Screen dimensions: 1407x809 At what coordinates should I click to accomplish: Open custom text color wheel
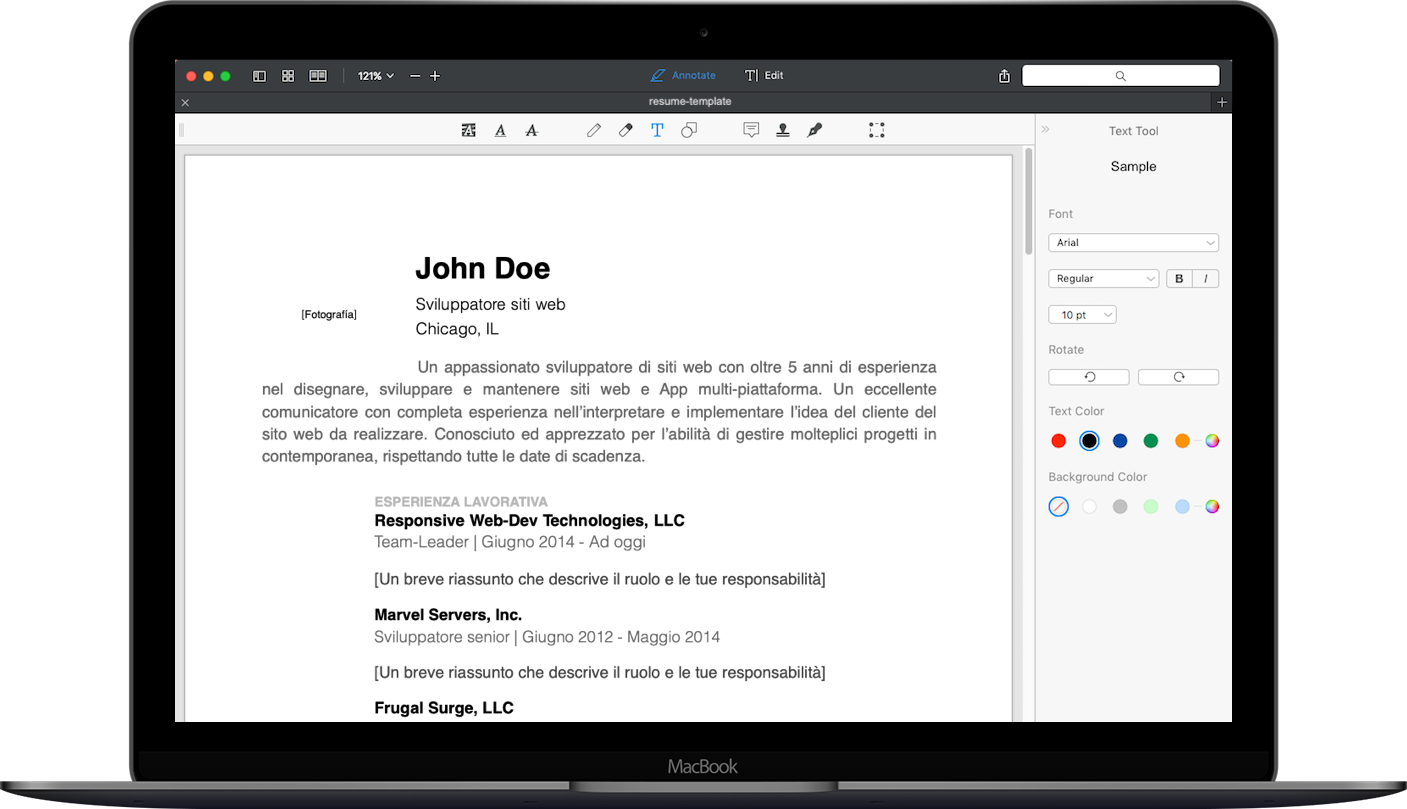1212,441
